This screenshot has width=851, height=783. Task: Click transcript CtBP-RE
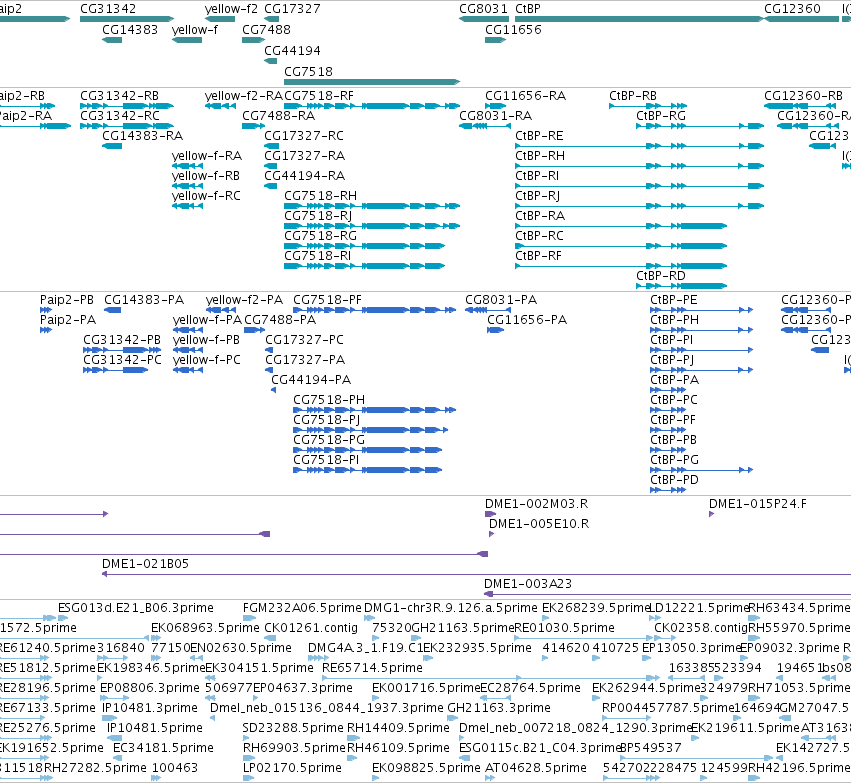point(539,136)
